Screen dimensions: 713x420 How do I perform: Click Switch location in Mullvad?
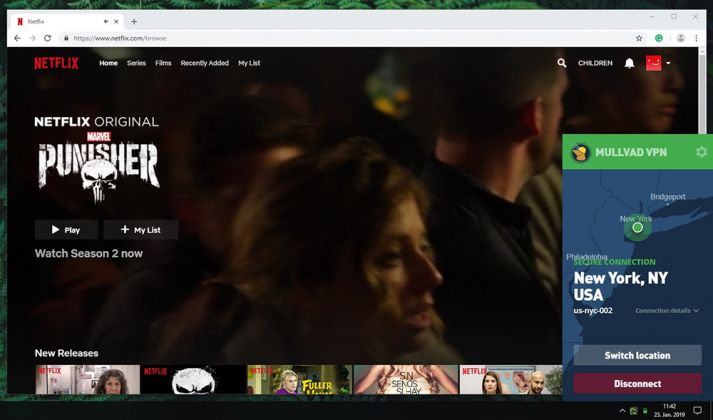coord(638,355)
